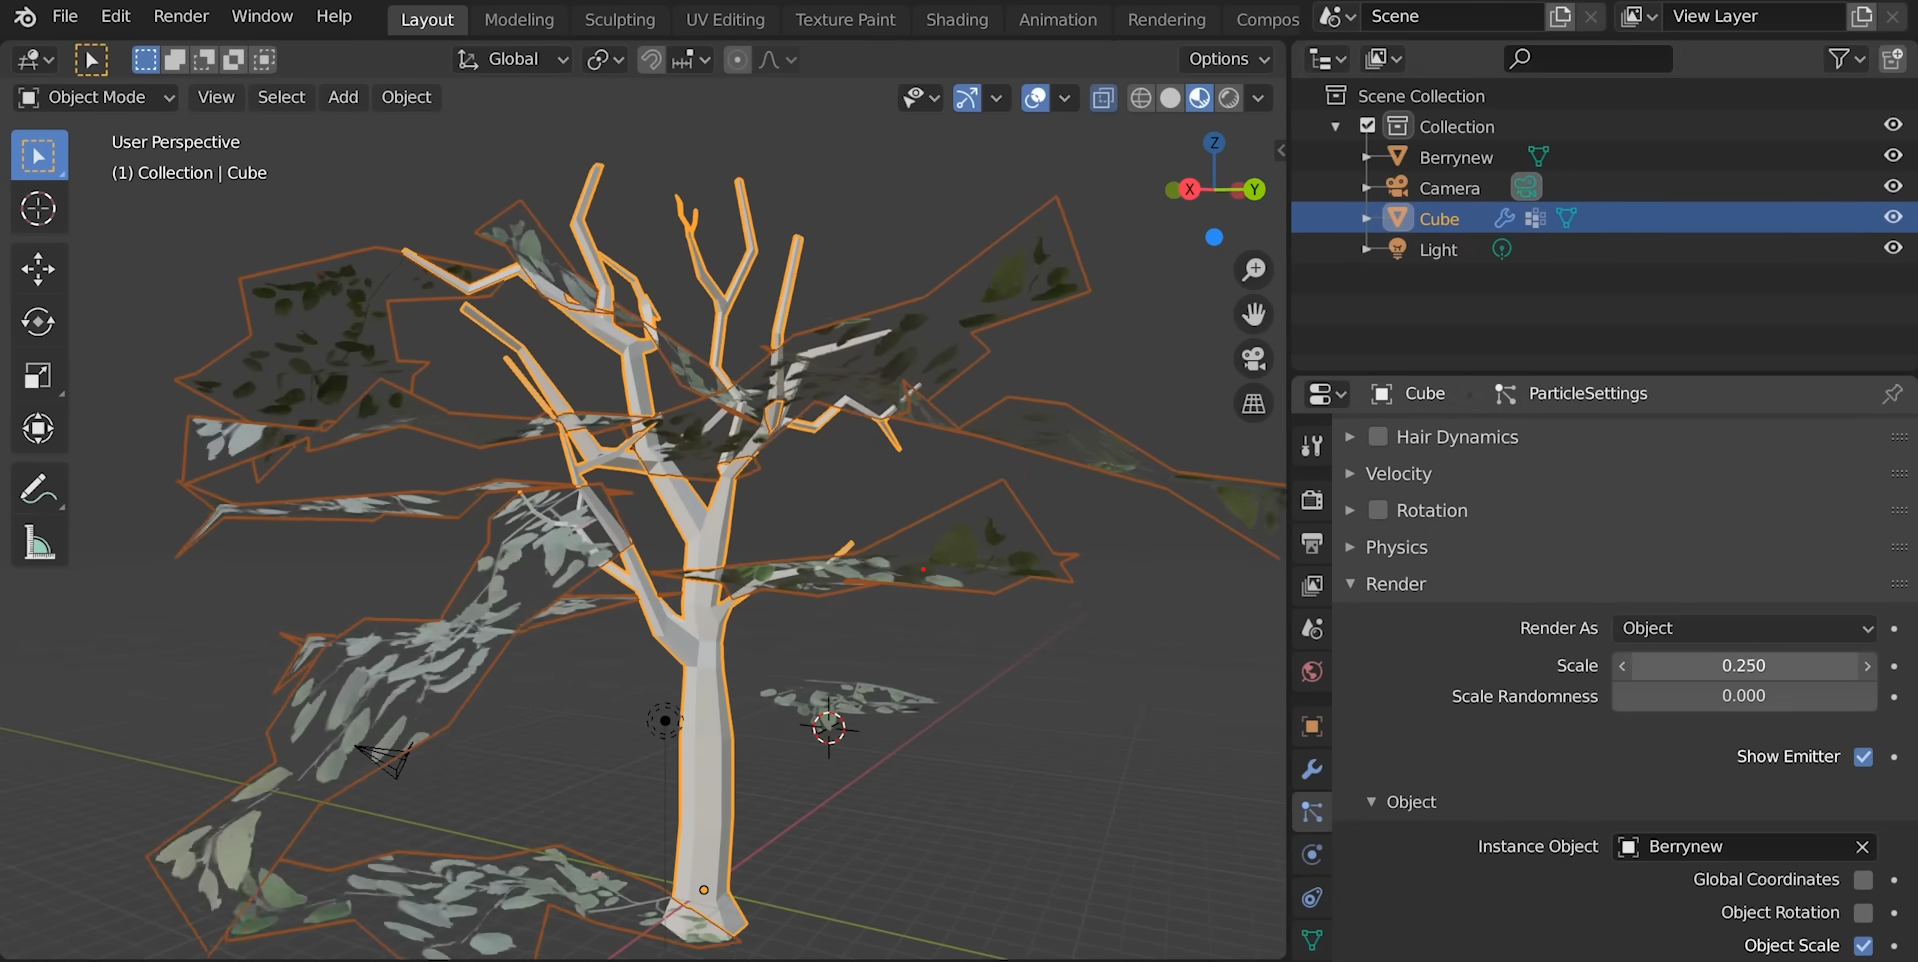Select the Rotate tool
Viewport: 1918px width, 962px height.
click(x=38, y=321)
